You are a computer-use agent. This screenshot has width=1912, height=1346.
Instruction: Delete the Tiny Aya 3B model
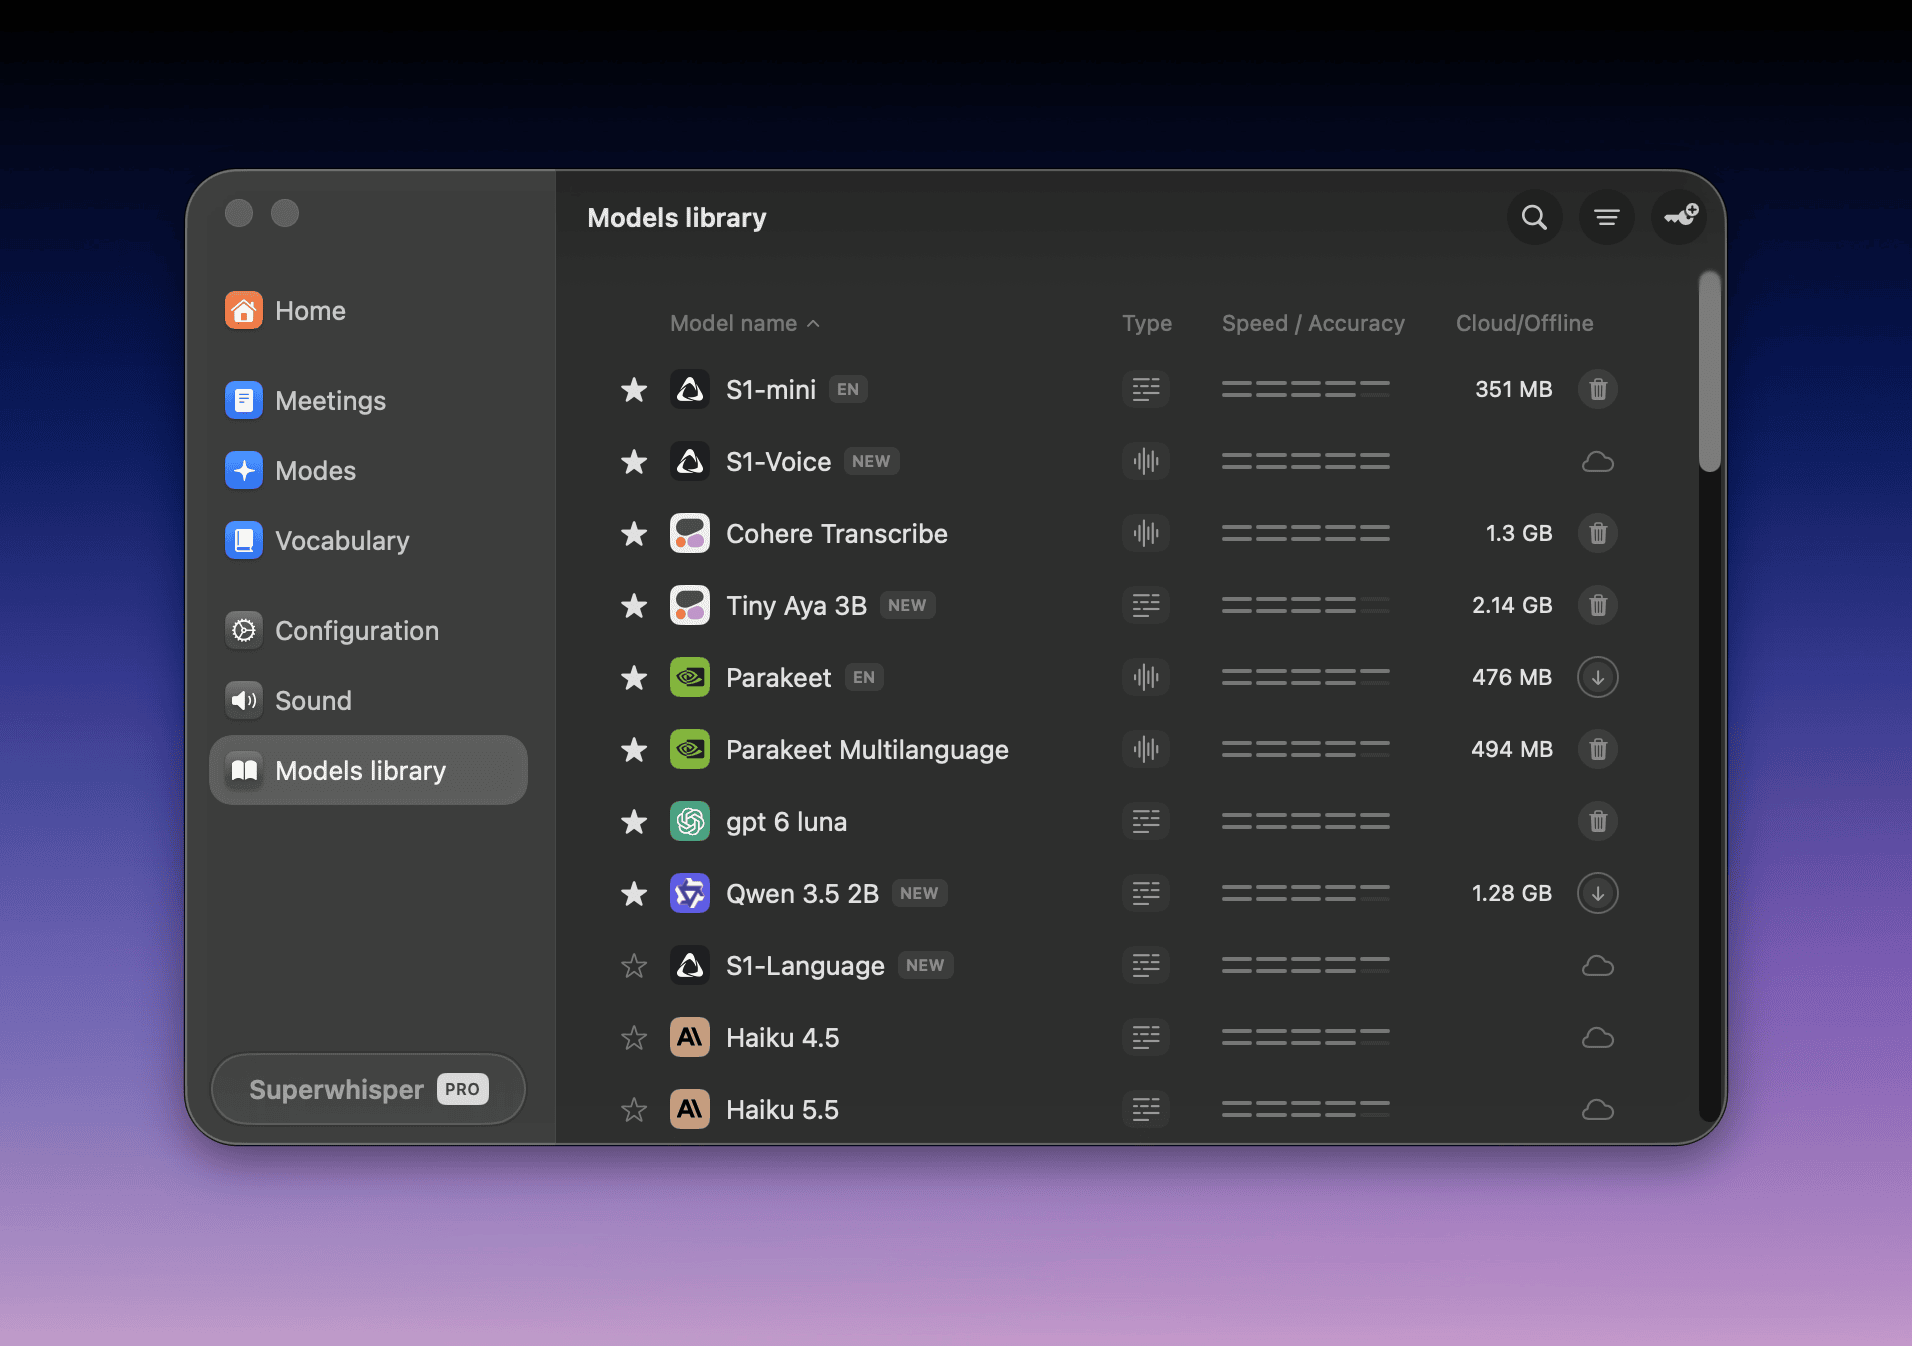click(1598, 605)
